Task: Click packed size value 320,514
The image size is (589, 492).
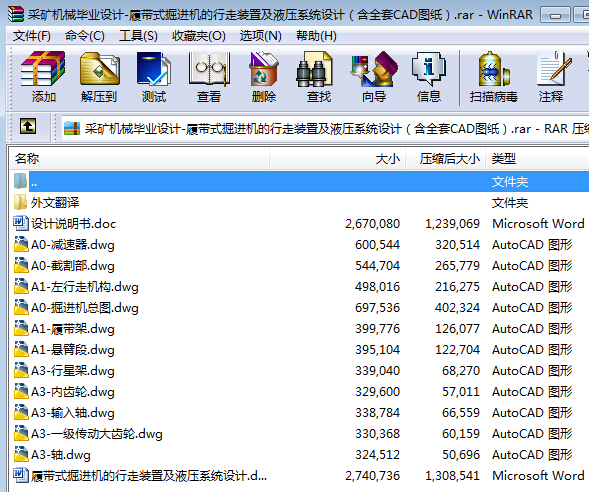Action: [457, 244]
